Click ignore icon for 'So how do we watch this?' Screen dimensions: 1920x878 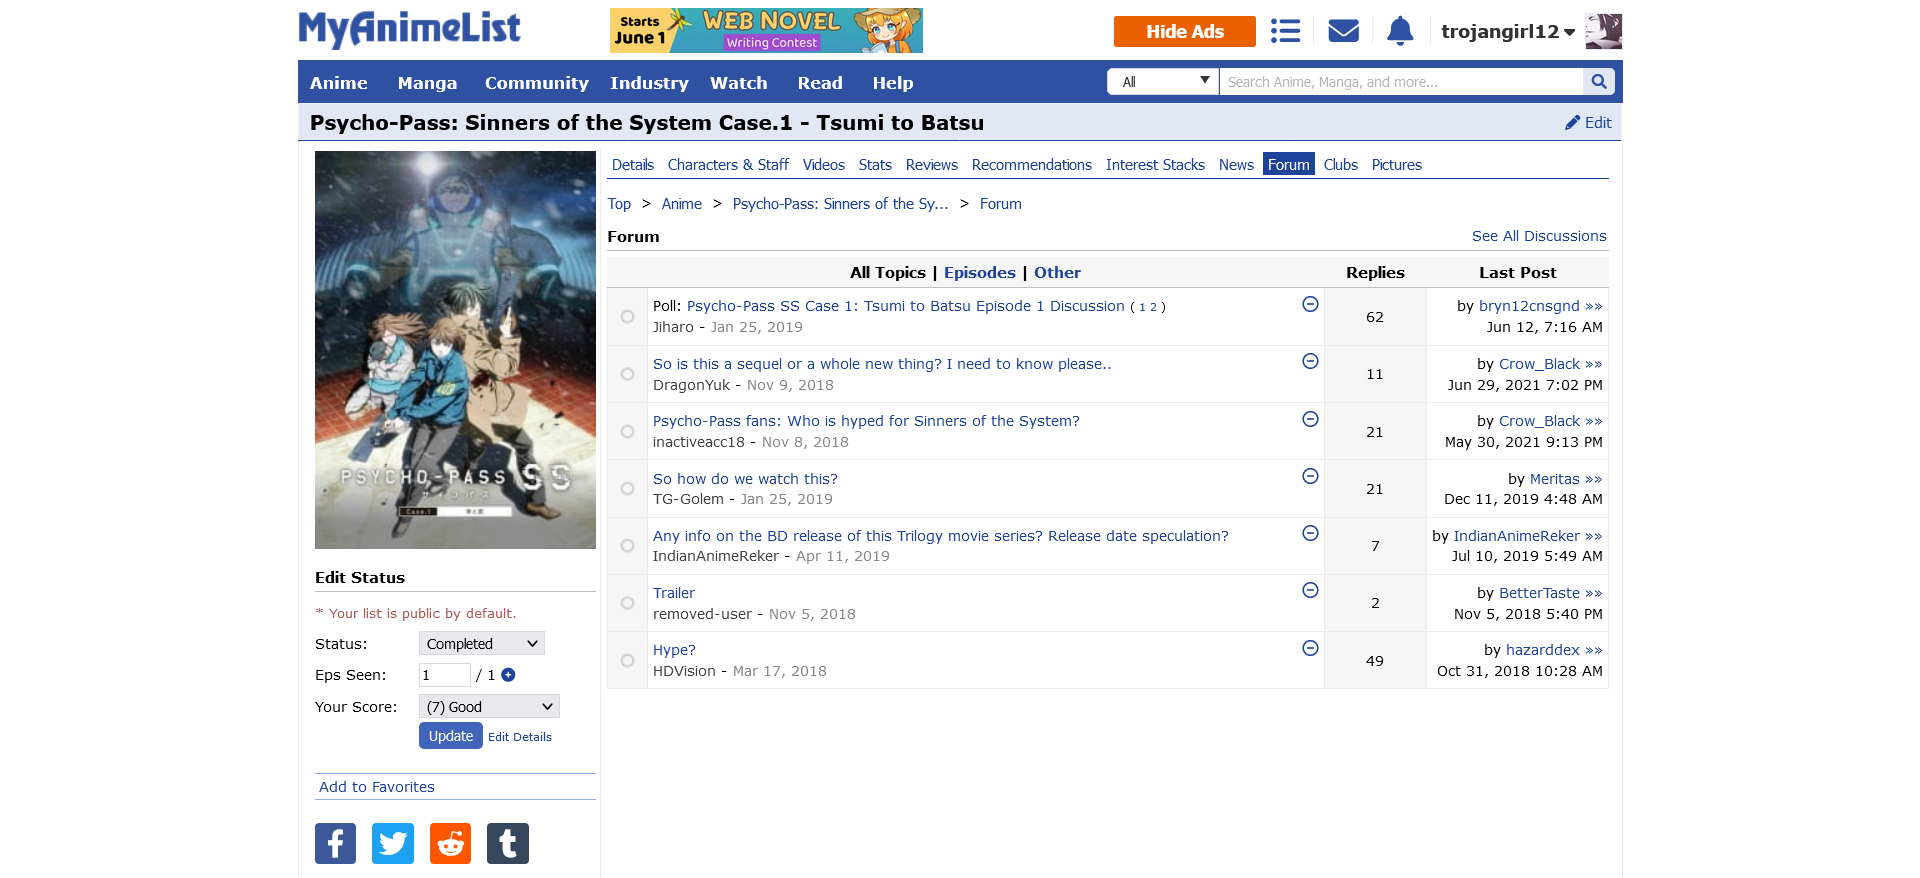pos(1310,476)
